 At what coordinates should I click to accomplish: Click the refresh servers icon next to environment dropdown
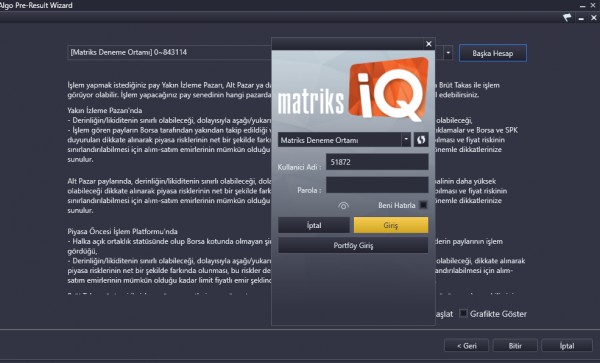click(x=421, y=140)
